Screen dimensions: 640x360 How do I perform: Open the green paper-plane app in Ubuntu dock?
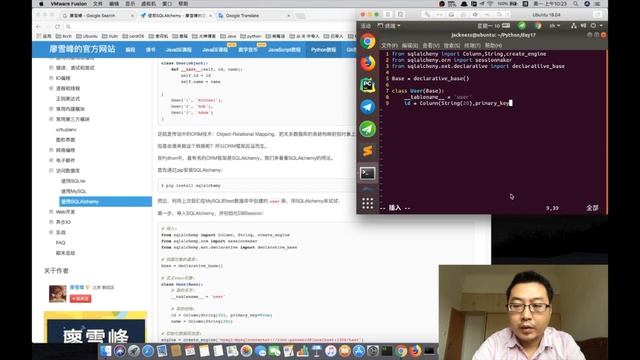coord(367,129)
